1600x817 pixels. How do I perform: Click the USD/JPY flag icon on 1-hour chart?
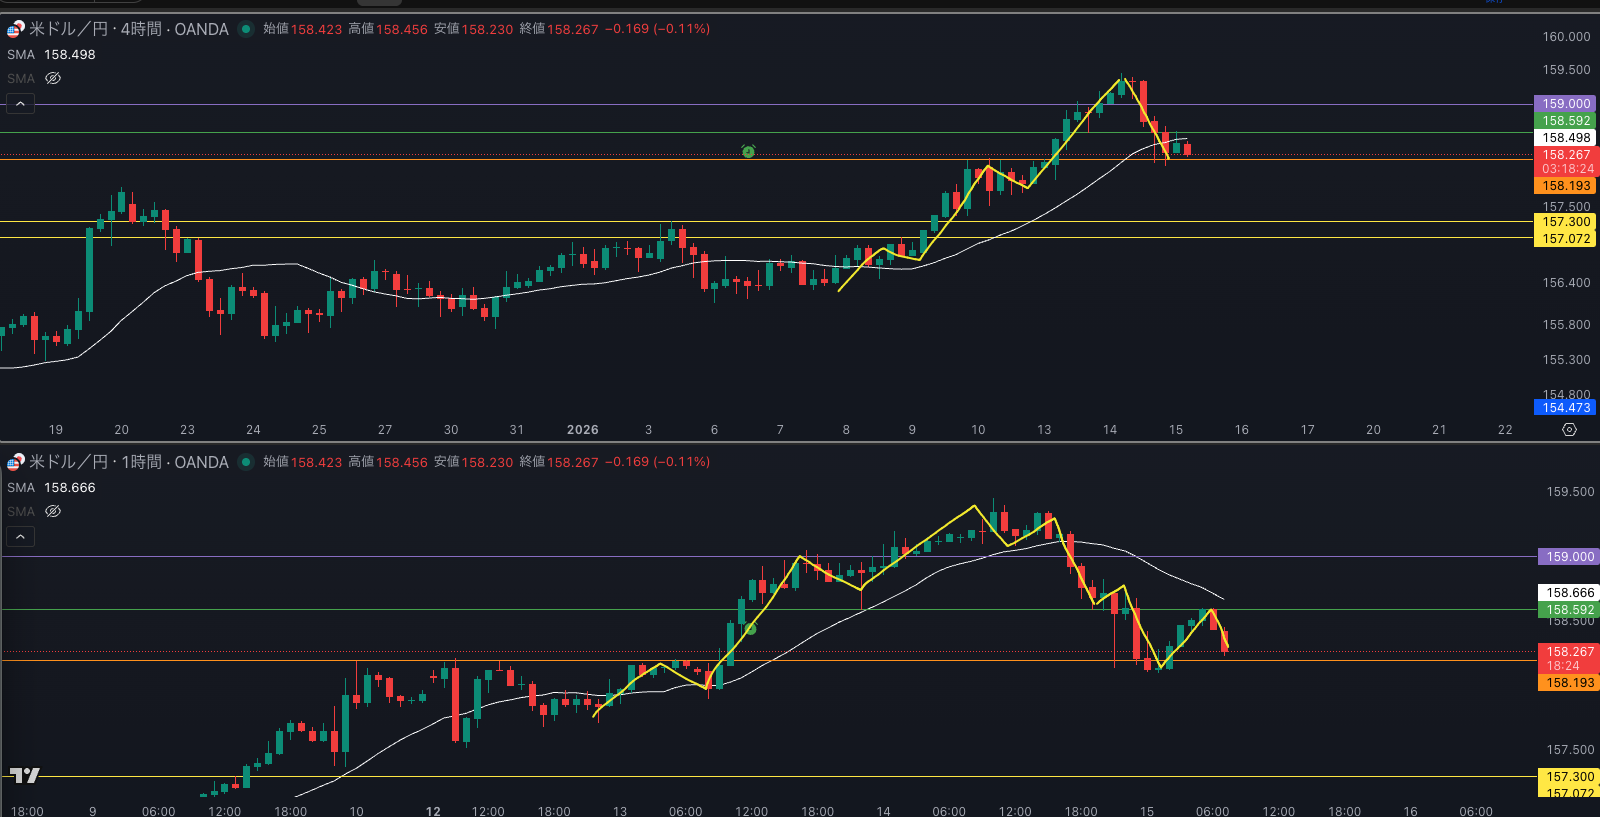[x=16, y=462]
